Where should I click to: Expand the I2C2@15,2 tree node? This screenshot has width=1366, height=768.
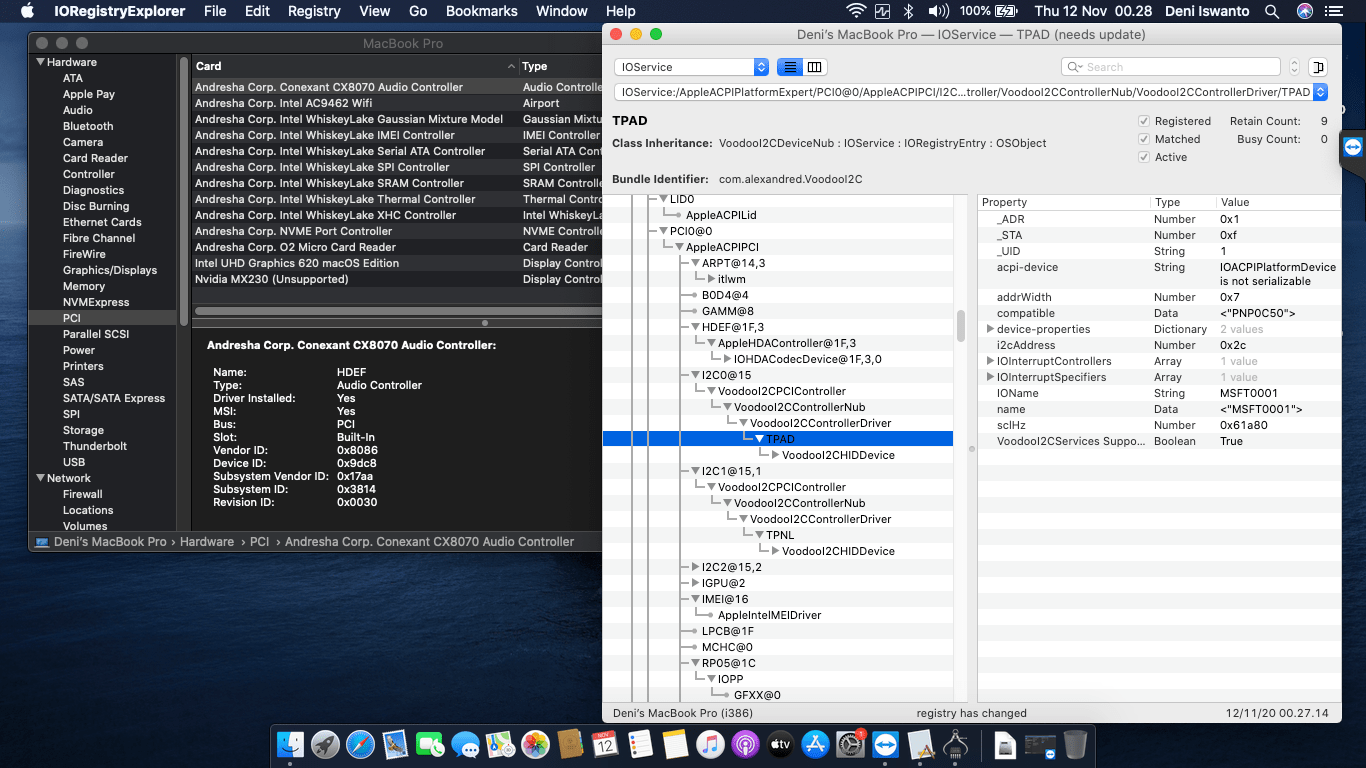click(695, 567)
